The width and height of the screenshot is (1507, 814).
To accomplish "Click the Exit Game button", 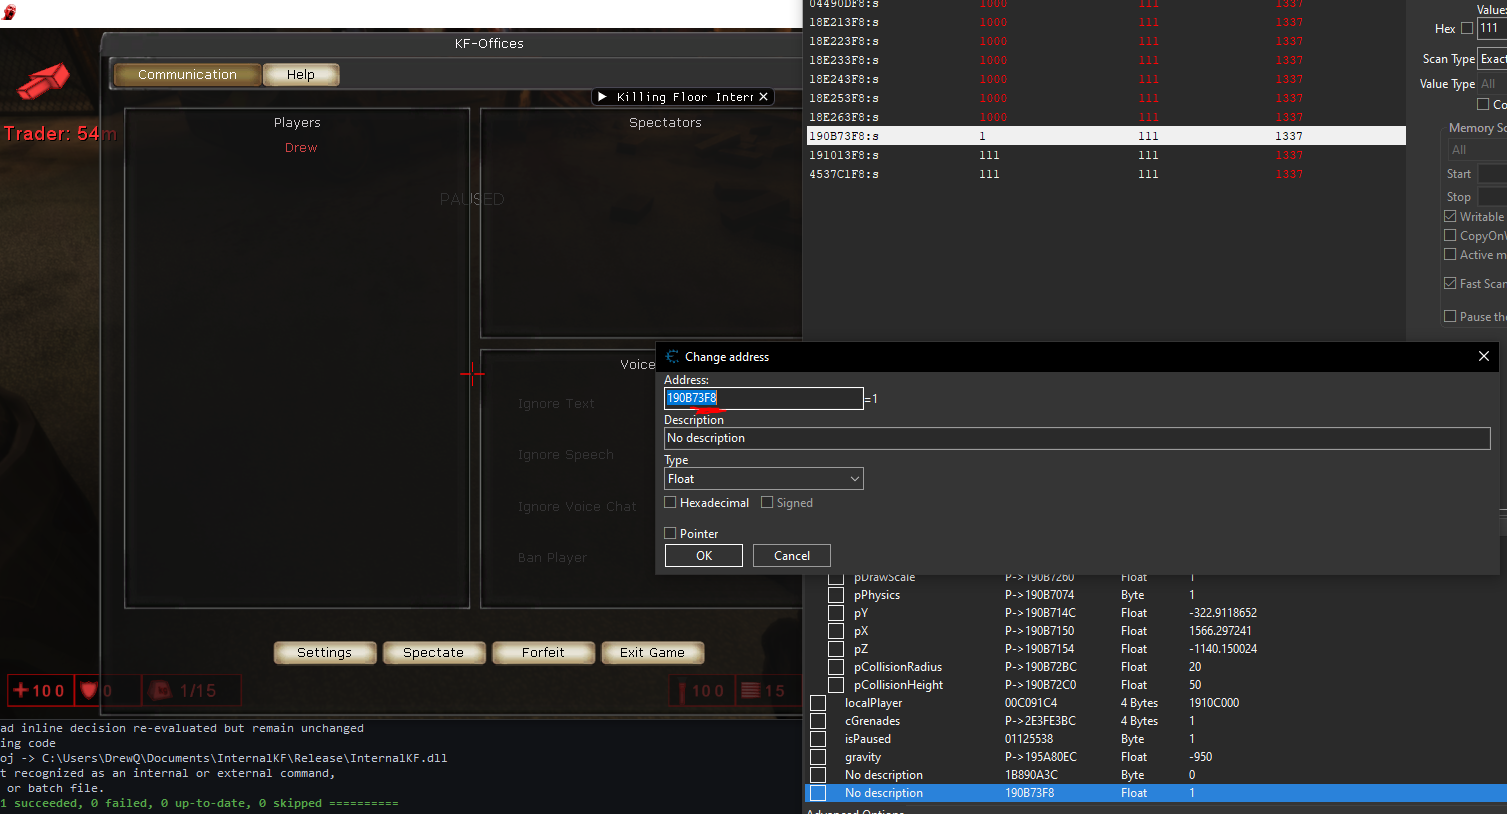I will click(x=652, y=653).
